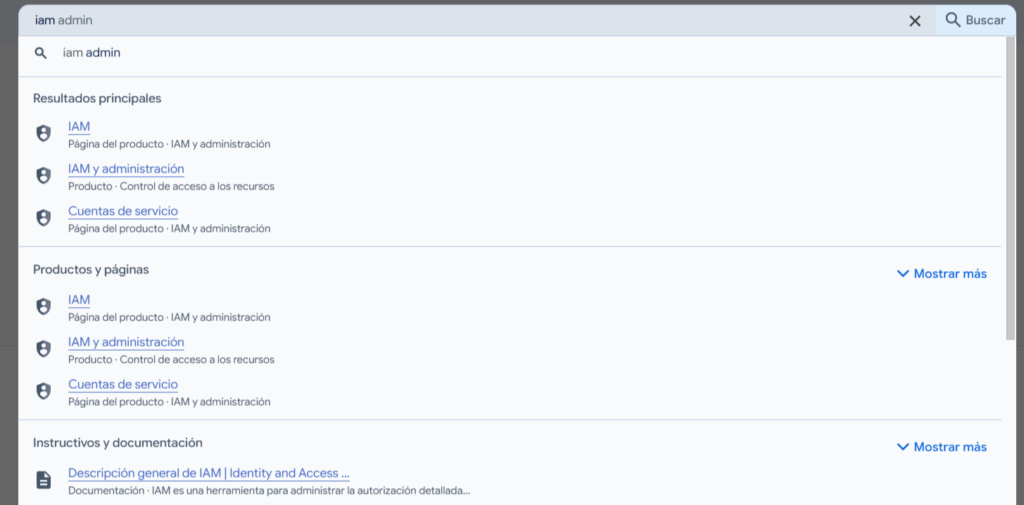This screenshot has height=505, width=1024.
Task: Click the 'Instructivos y documentación' heading
Action: (118, 443)
